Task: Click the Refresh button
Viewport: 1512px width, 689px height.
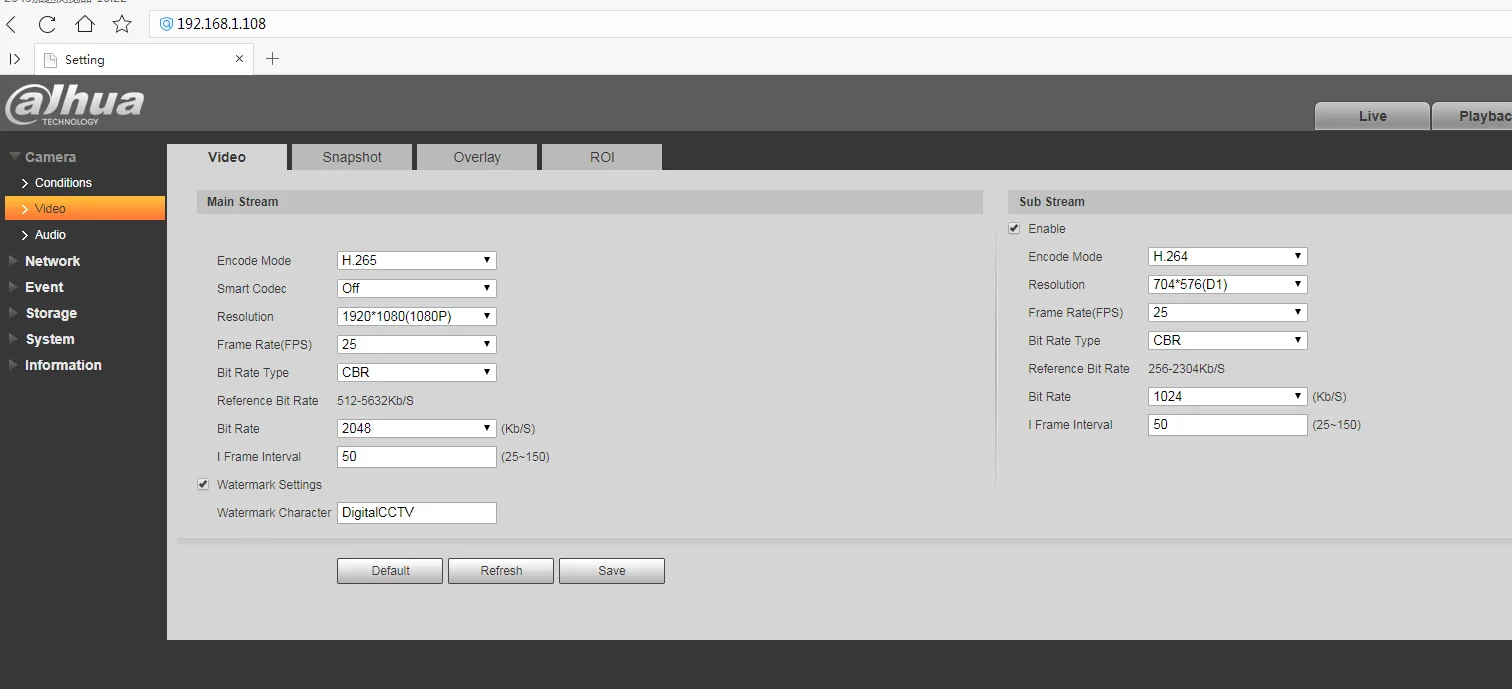Action: (501, 571)
